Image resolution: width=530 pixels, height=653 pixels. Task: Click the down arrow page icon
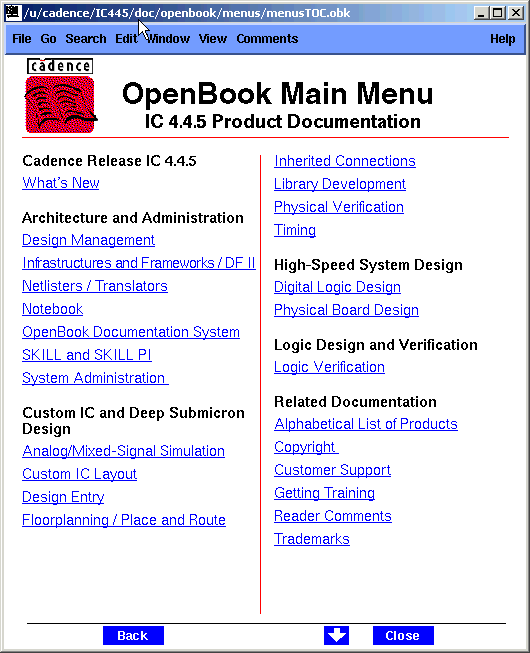click(x=336, y=636)
